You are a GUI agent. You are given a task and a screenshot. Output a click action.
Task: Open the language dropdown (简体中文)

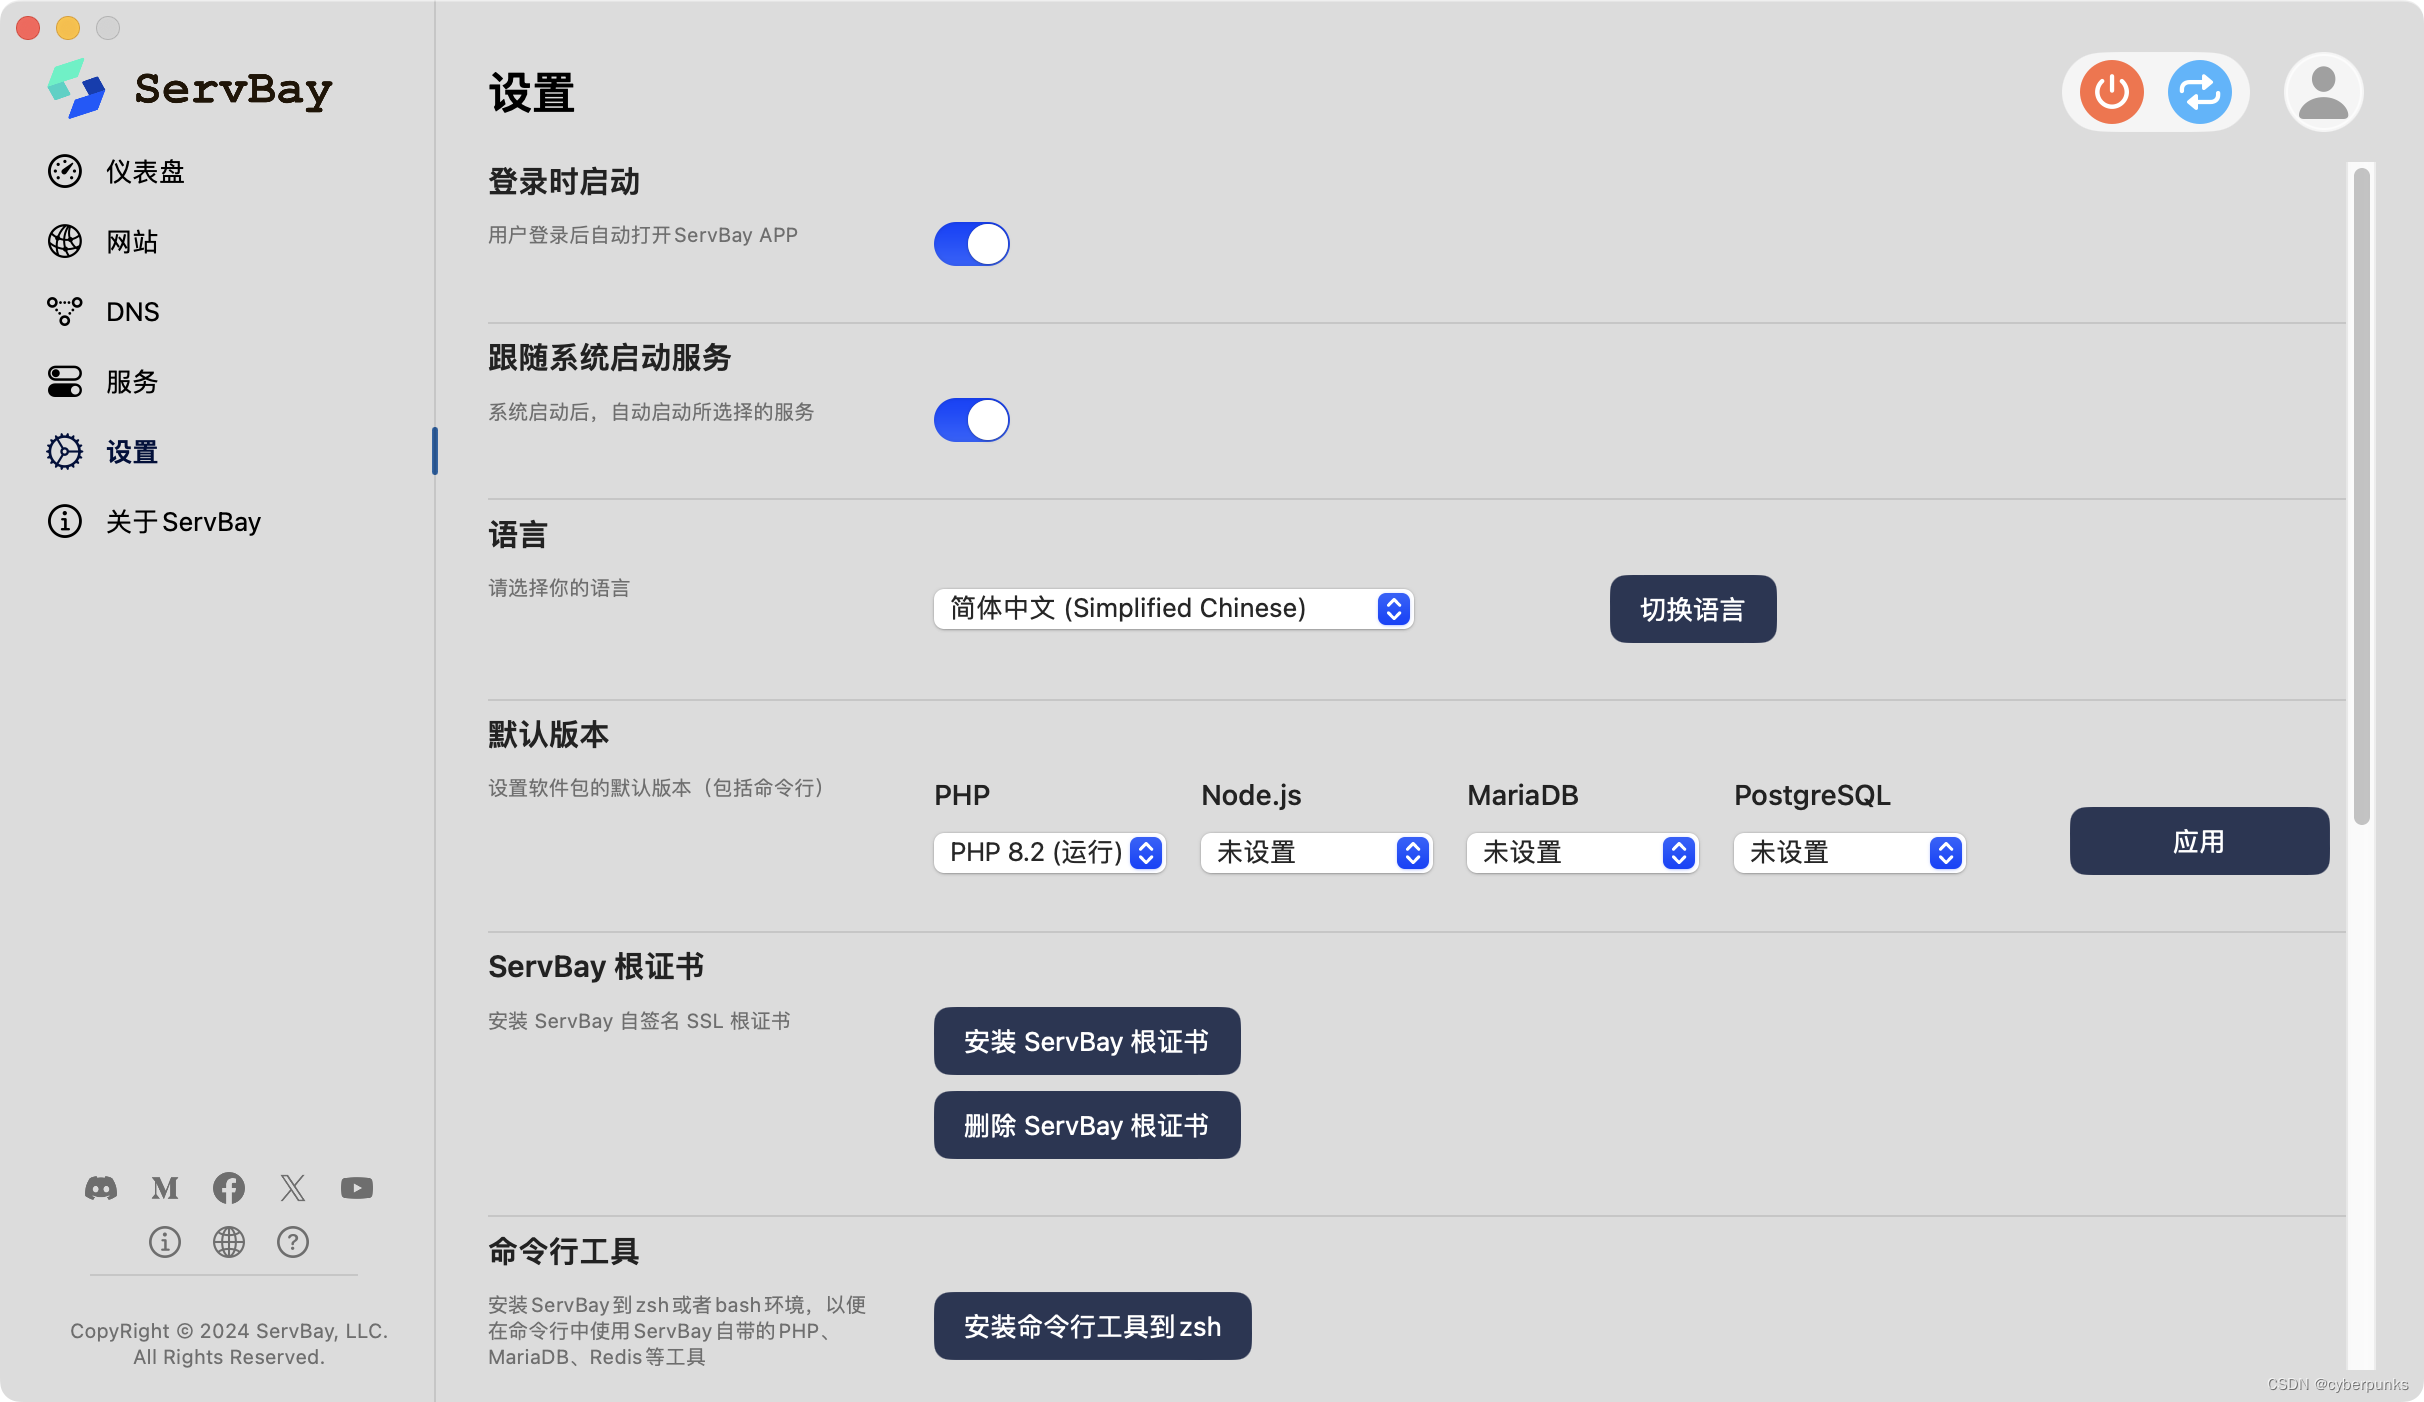pos(1174,609)
